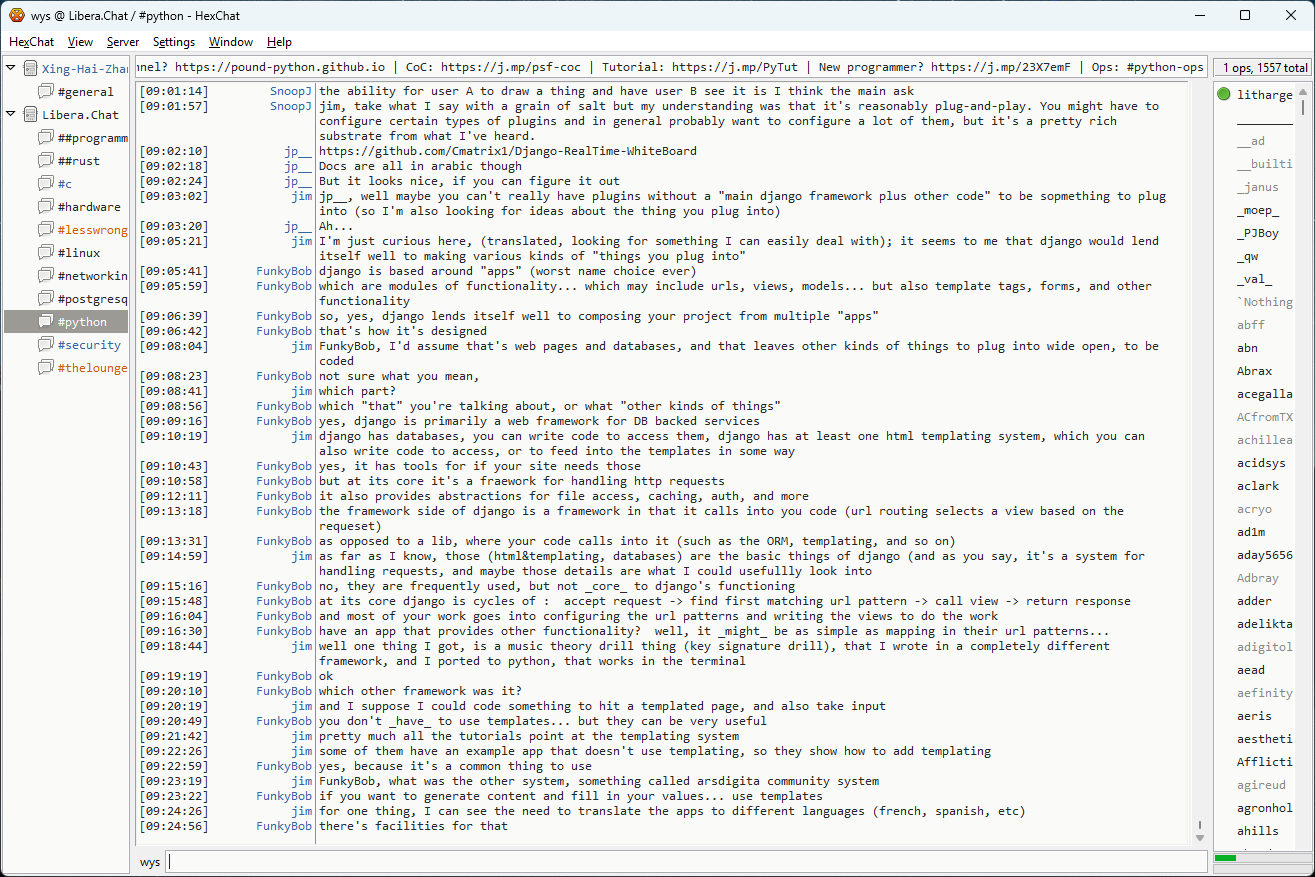Click the wys nickname button

(150, 862)
